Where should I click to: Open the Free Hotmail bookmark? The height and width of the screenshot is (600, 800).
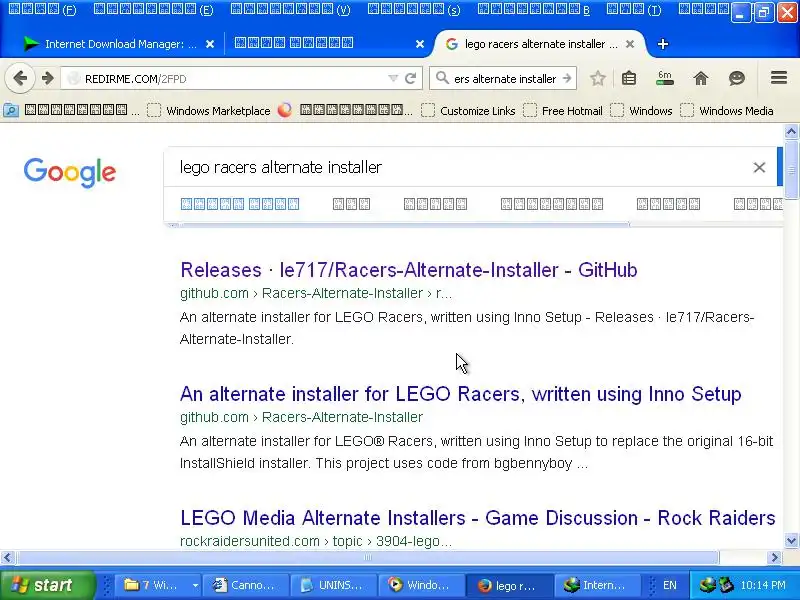tap(563, 111)
